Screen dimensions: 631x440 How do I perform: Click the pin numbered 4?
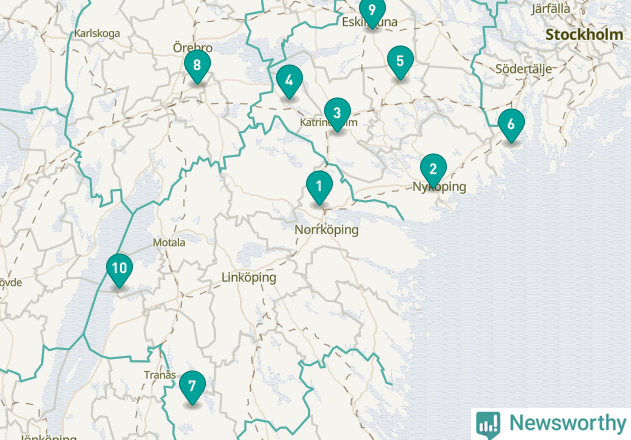pyautogui.click(x=289, y=82)
